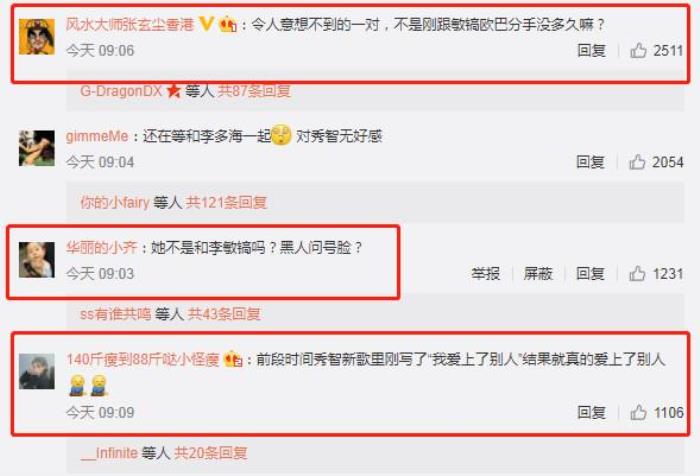The width and height of the screenshot is (700, 476).
Task: Click membership badge beside 风水大师张玄尘香港
Action: [x=228, y=24]
